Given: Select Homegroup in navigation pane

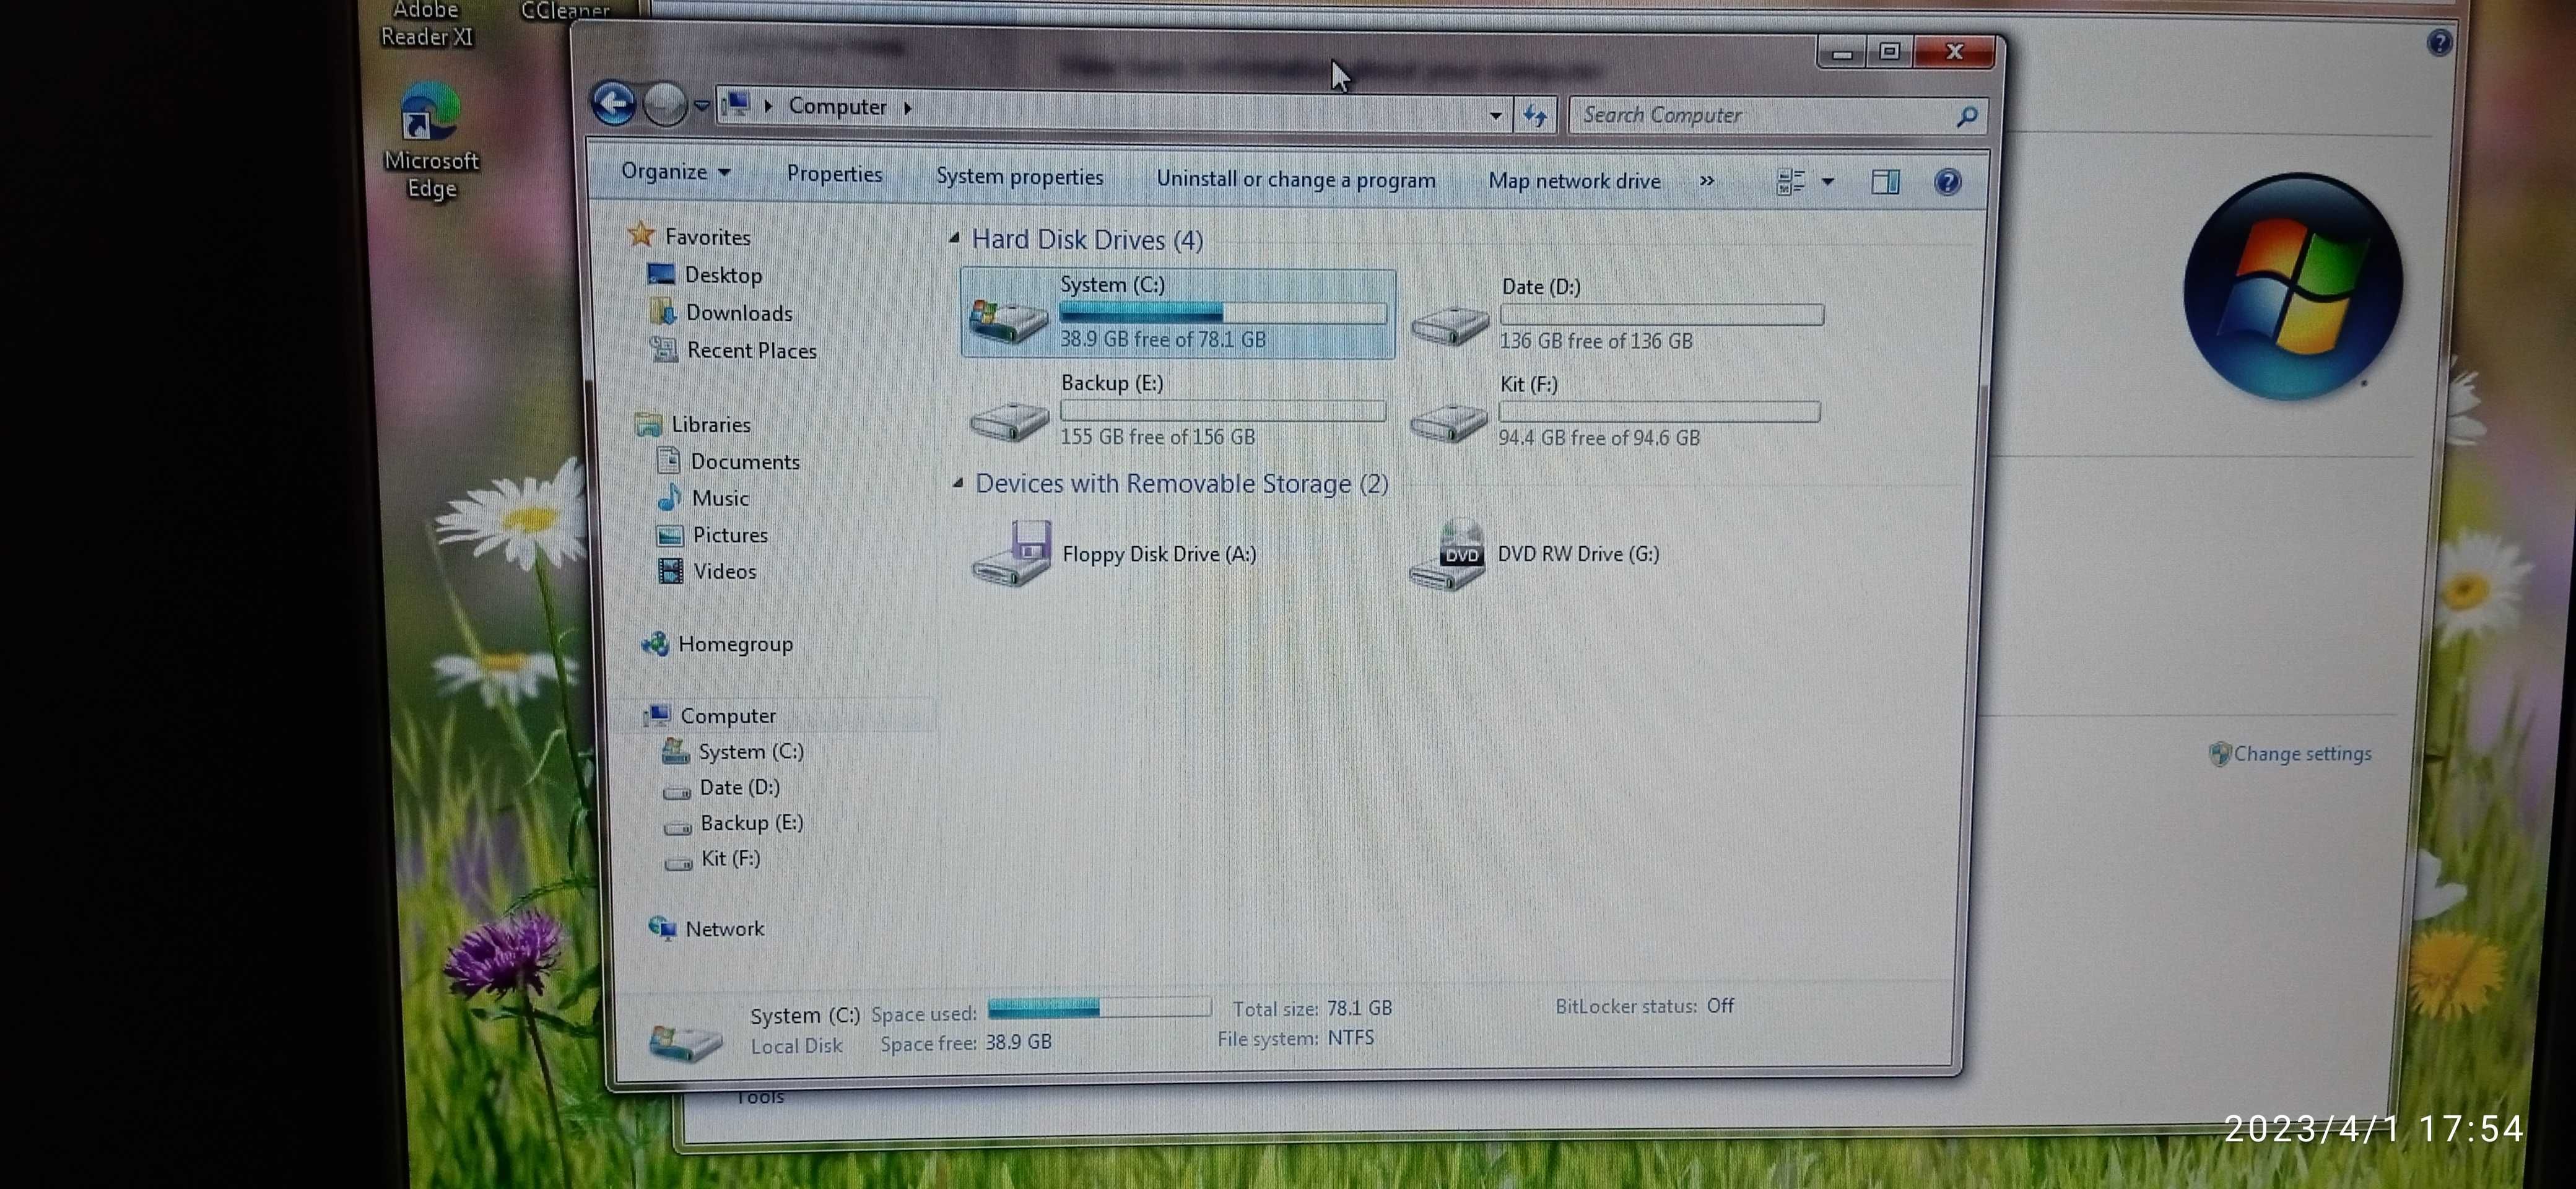Looking at the screenshot, I should coord(717,644).
